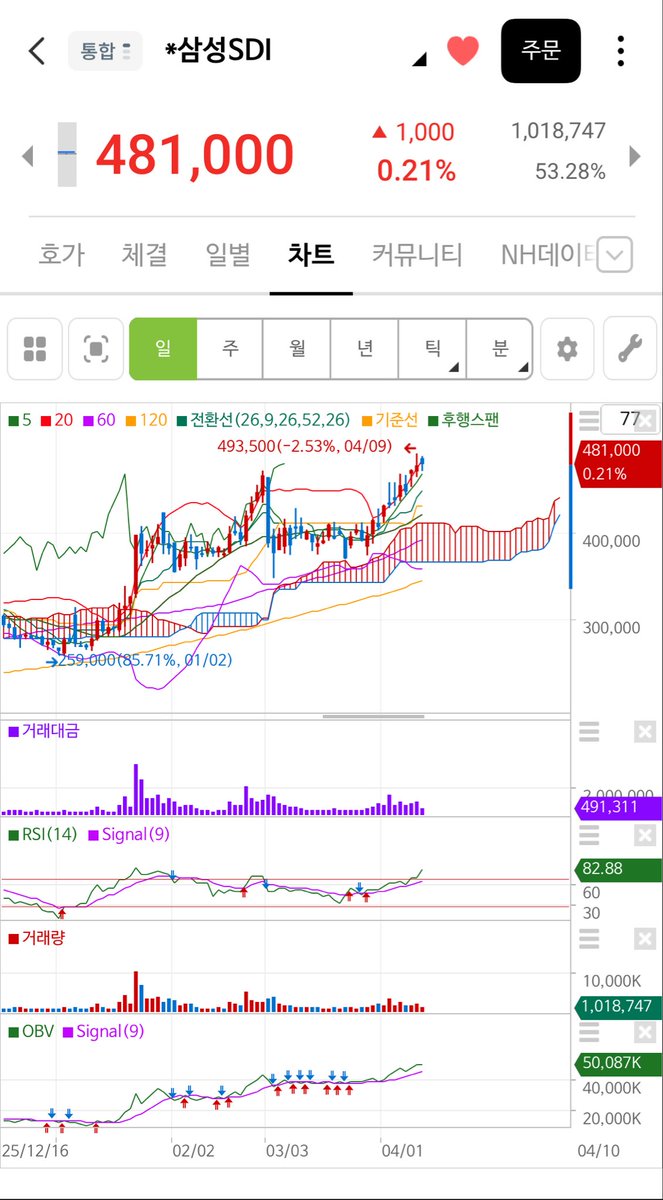Tap the chart capture focus icon
663x1200 pixels.
(x=95, y=349)
